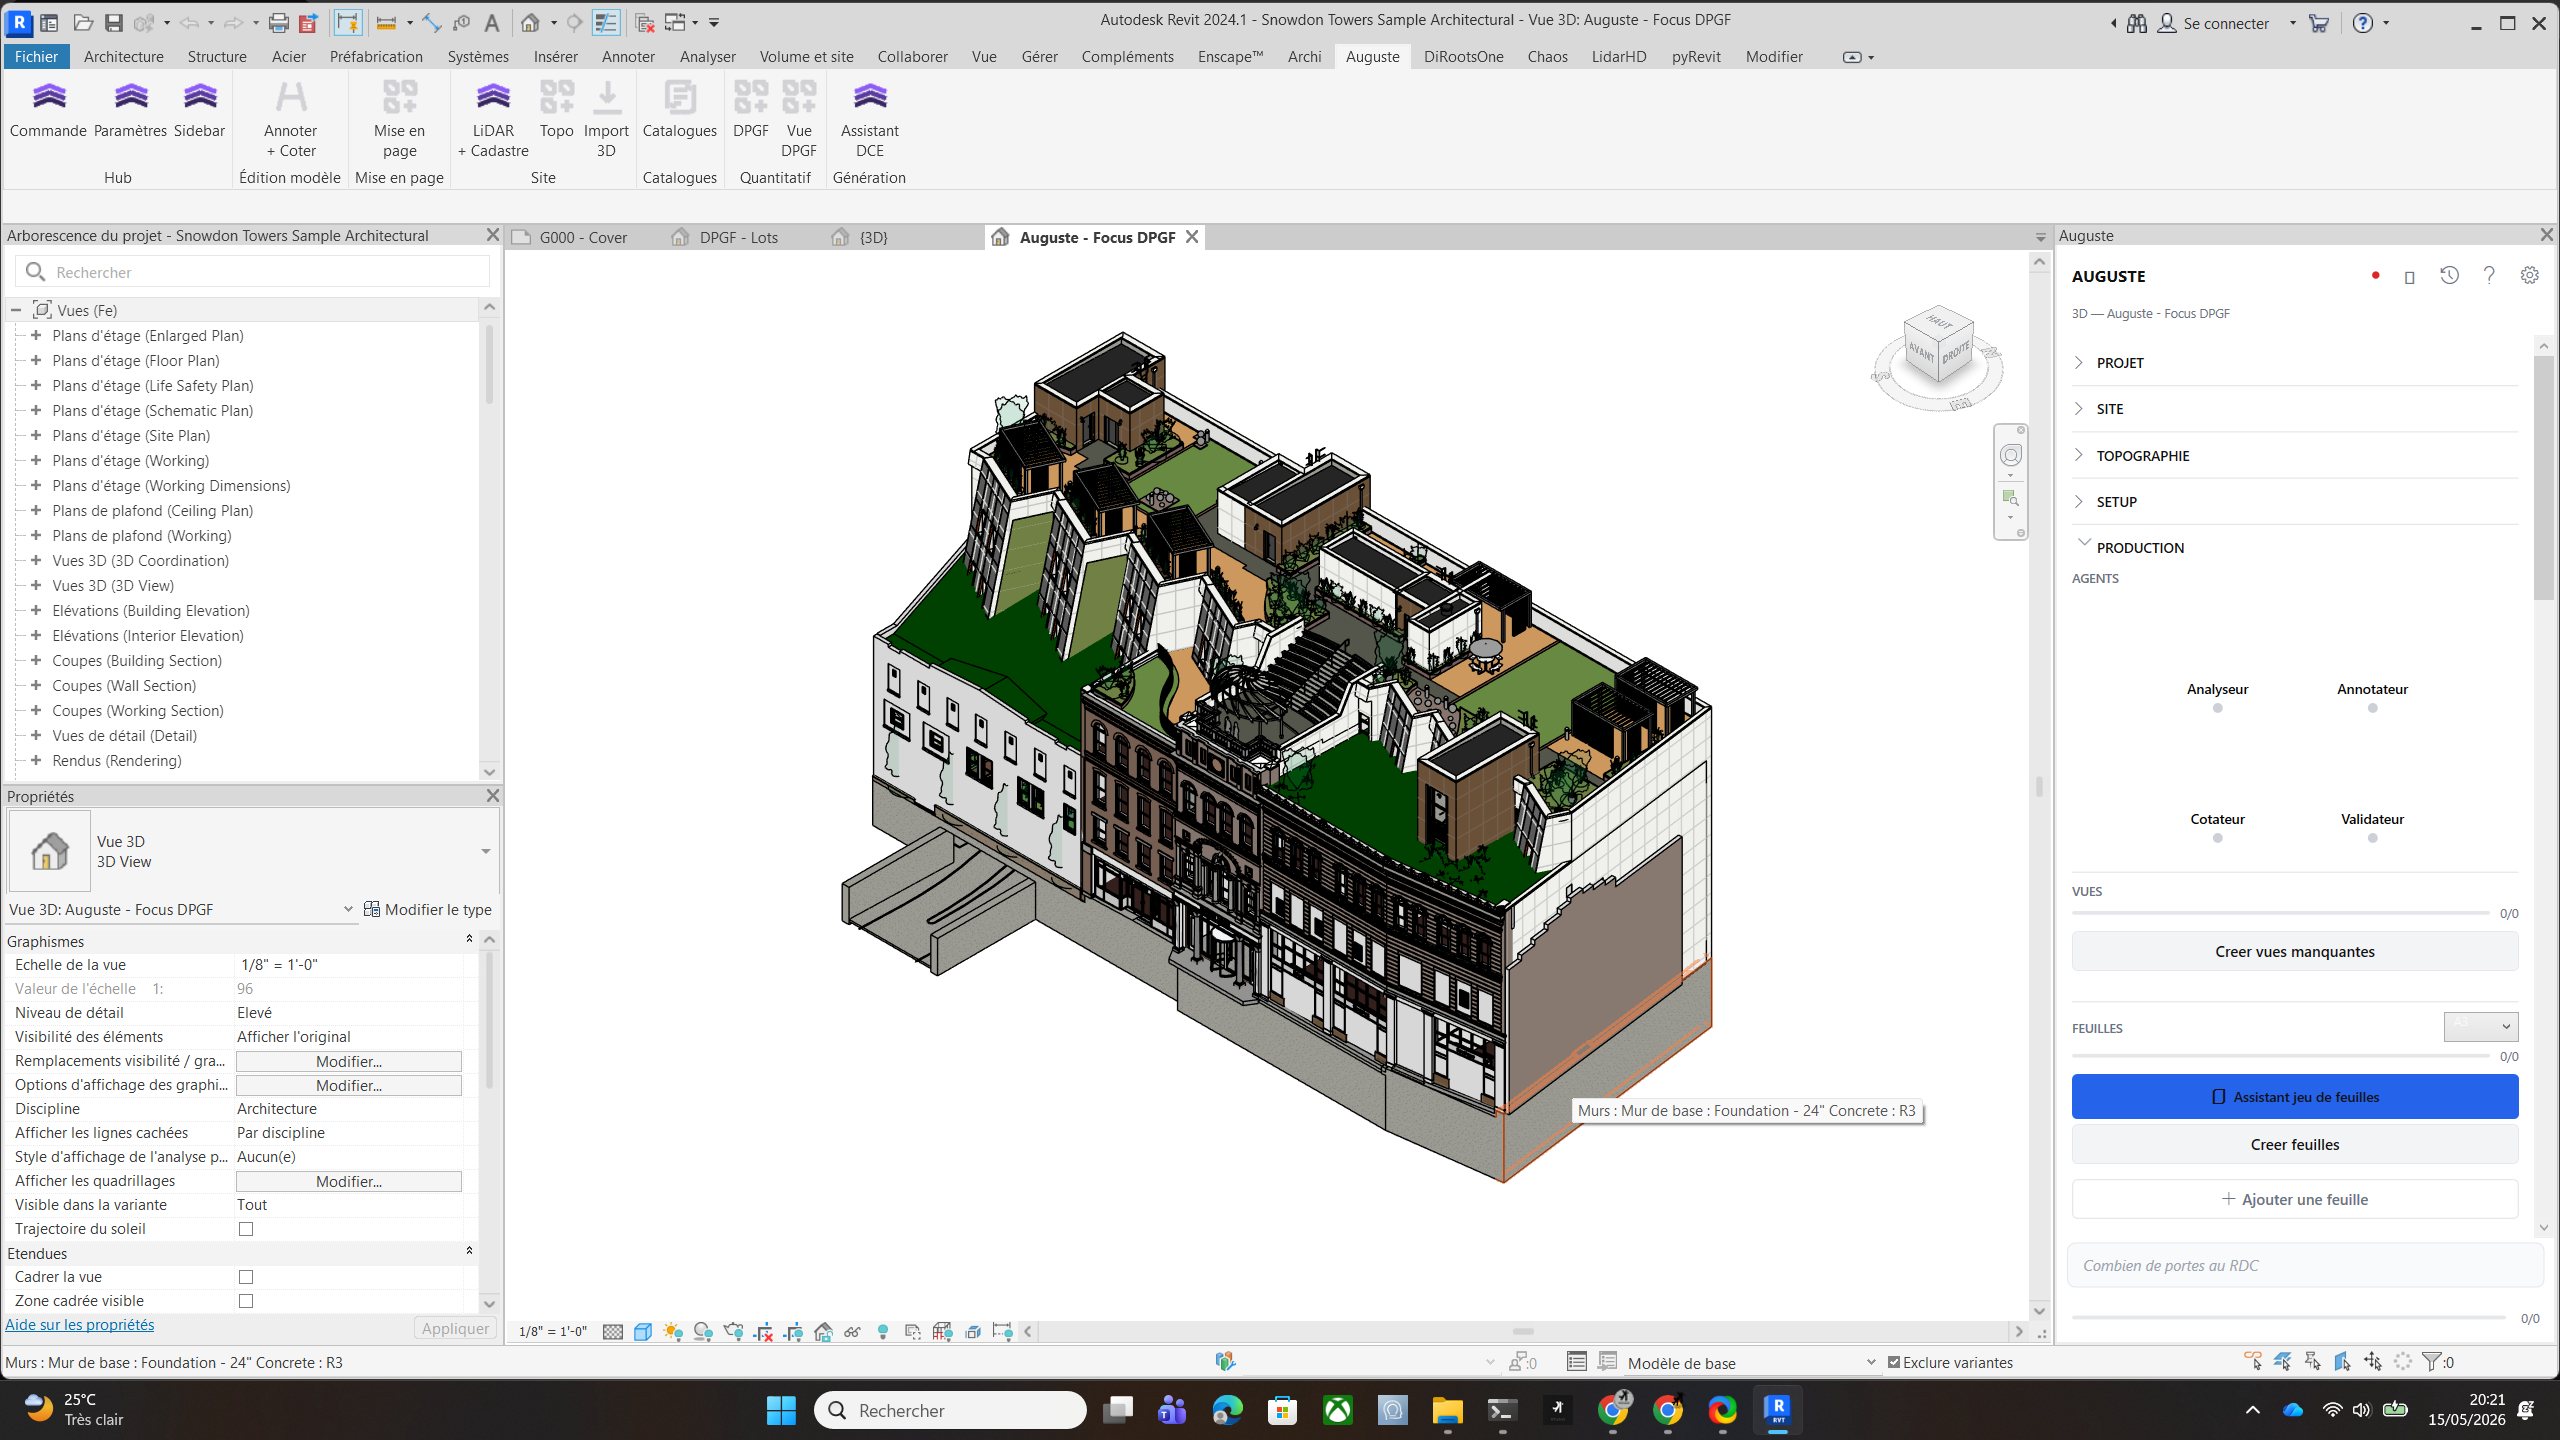The height and width of the screenshot is (1440, 2560).
Task: Click the select links icon in status bar
Action: [x=2253, y=1361]
